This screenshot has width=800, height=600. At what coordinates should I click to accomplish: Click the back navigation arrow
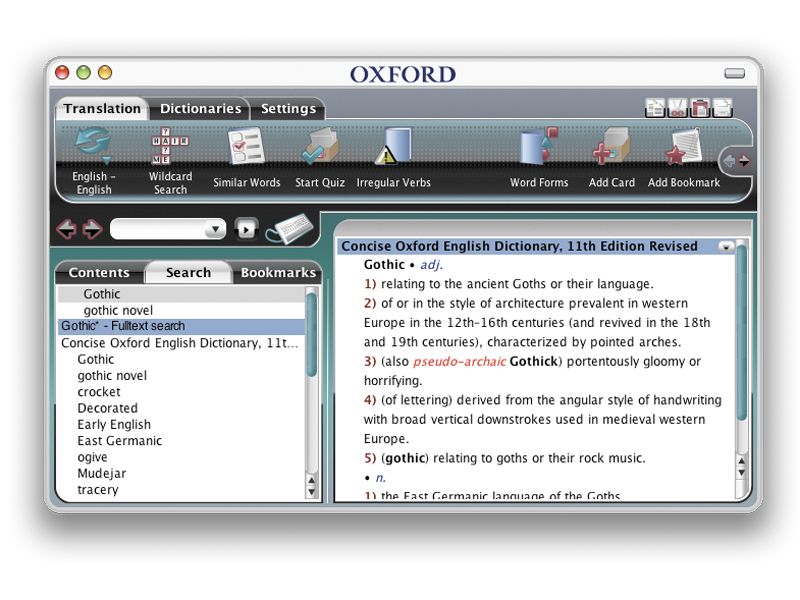[x=68, y=229]
